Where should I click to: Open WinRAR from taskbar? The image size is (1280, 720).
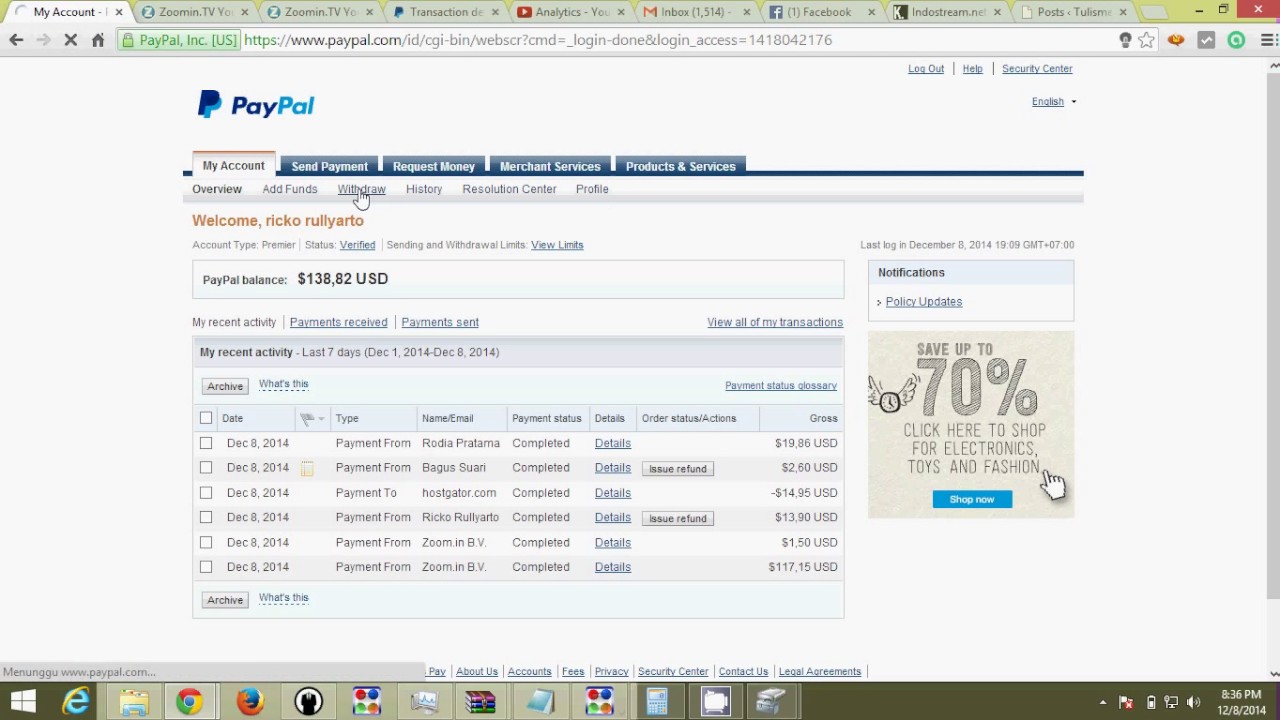[481, 701]
